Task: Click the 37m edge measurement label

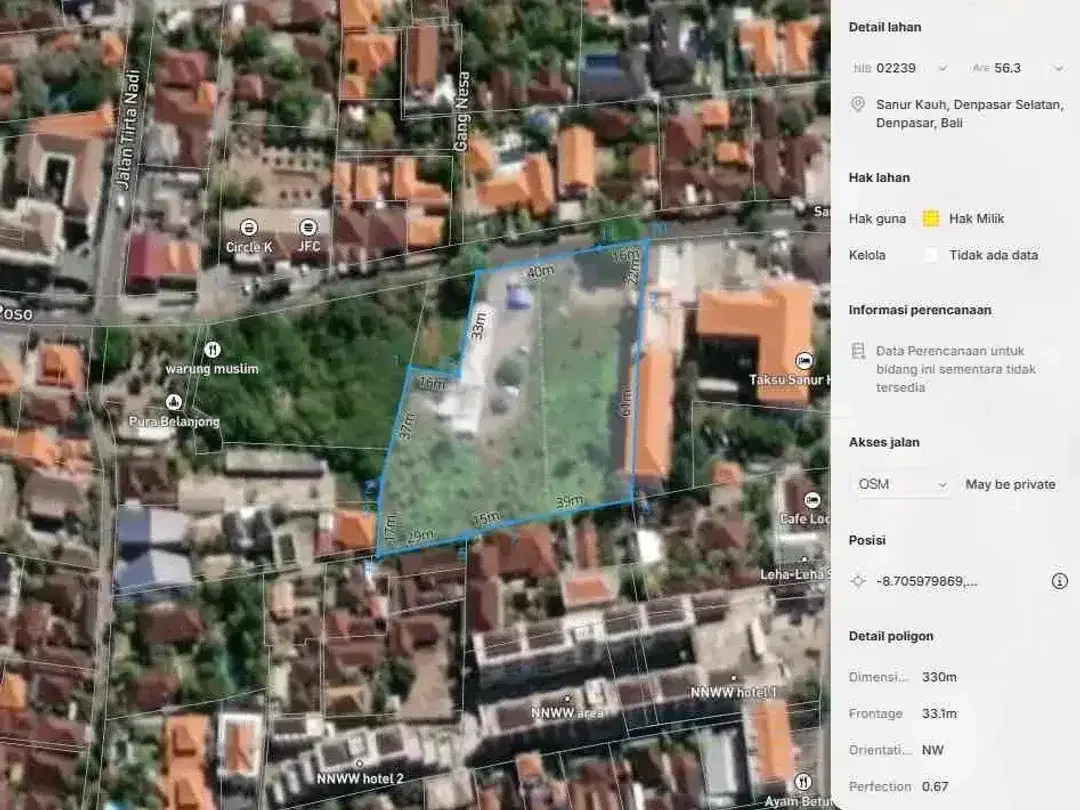Action: pos(407,425)
